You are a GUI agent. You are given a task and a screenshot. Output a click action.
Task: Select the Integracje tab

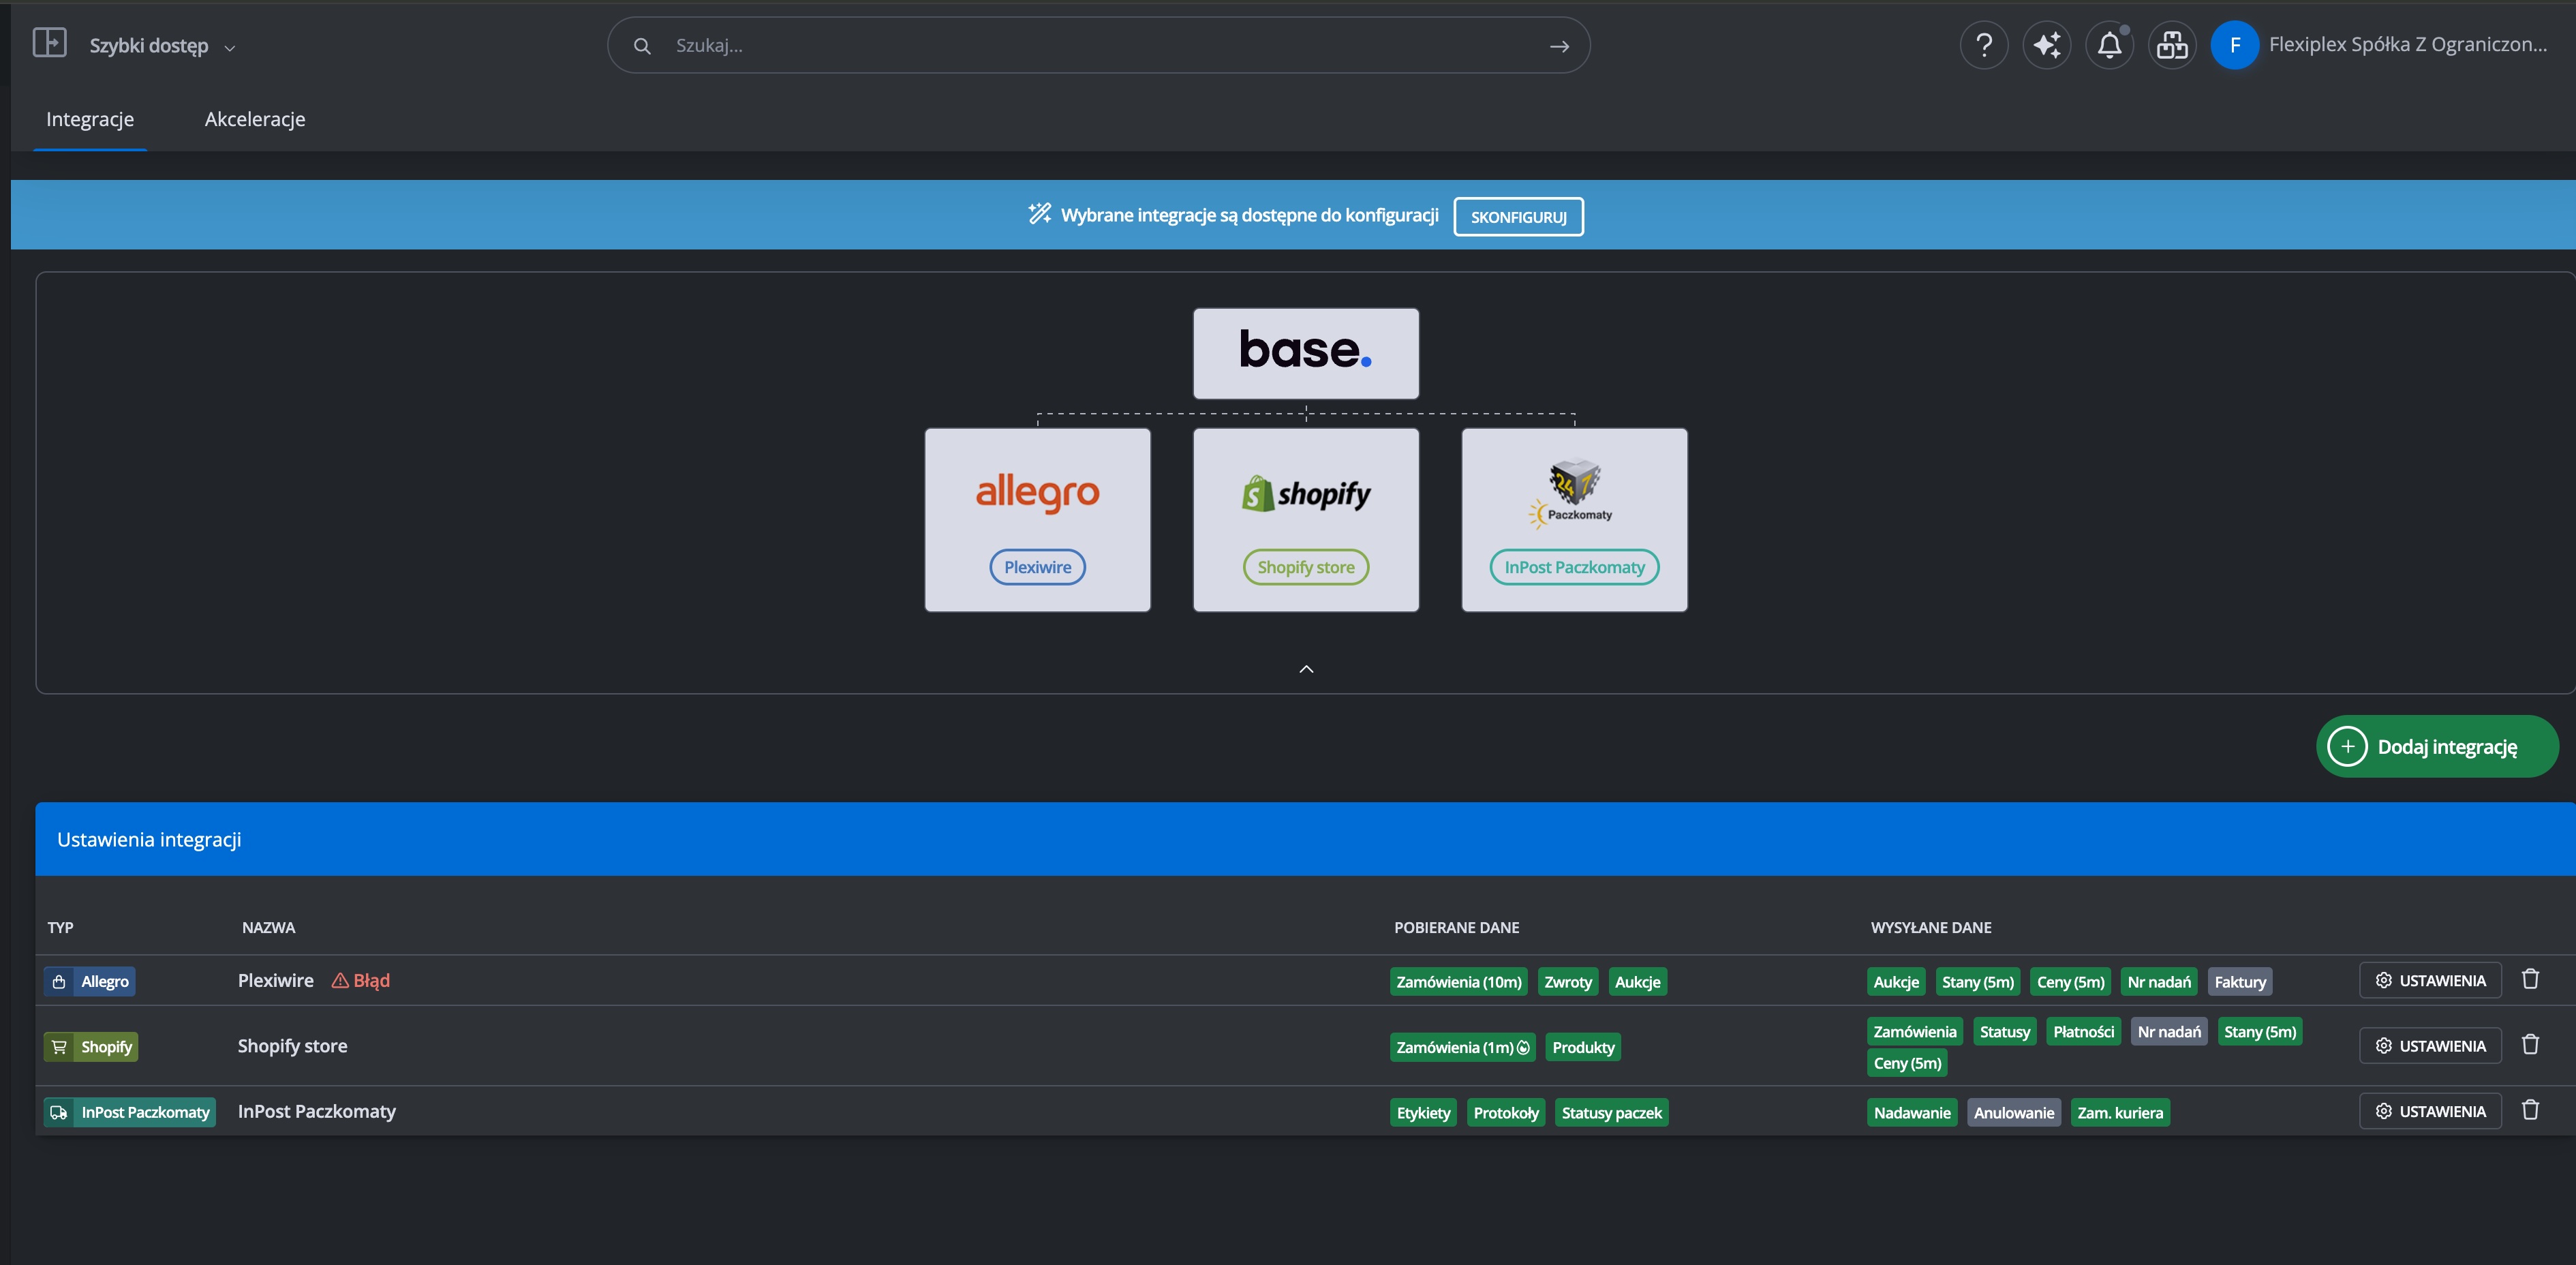pos(90,119)
